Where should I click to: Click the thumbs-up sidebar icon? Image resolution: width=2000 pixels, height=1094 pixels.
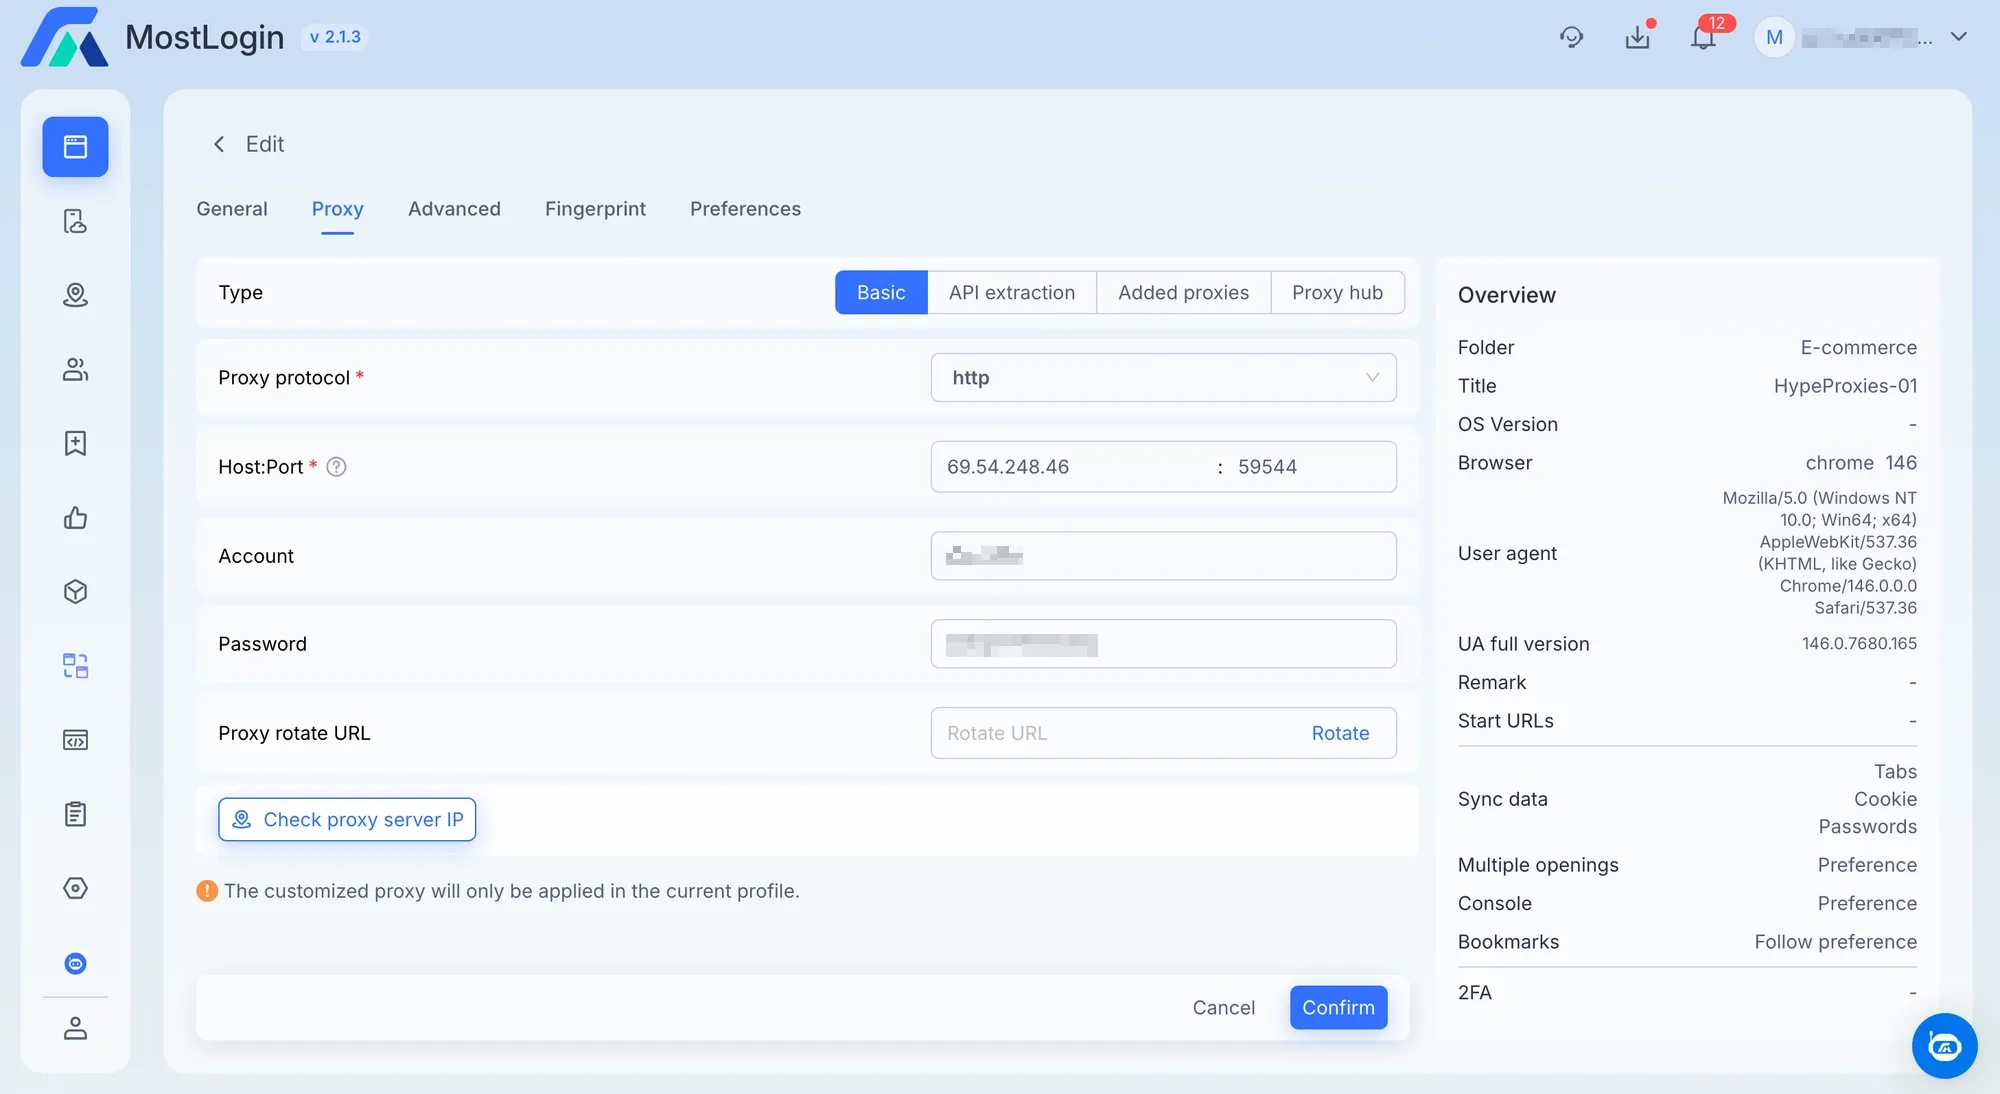pos(75,518)
